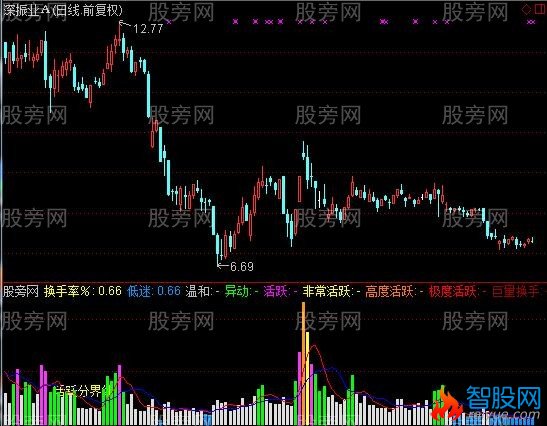Click the magenta 活跃 indicator label
This screenshot has width=547, height=426.
pos(280,291)
